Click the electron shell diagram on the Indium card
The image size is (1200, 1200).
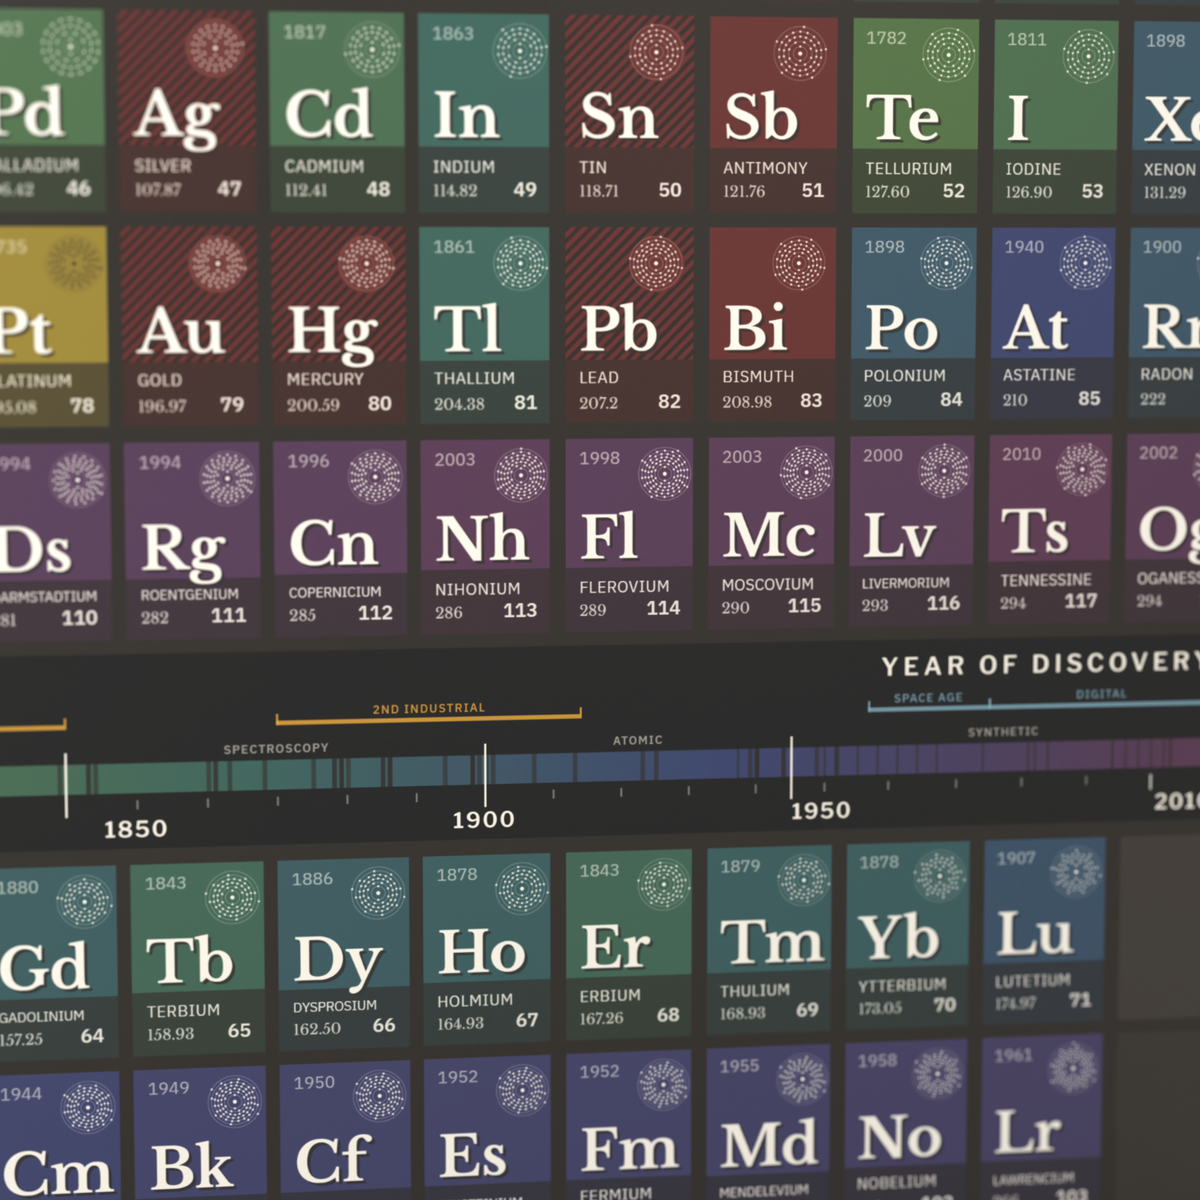pos(520,50)
